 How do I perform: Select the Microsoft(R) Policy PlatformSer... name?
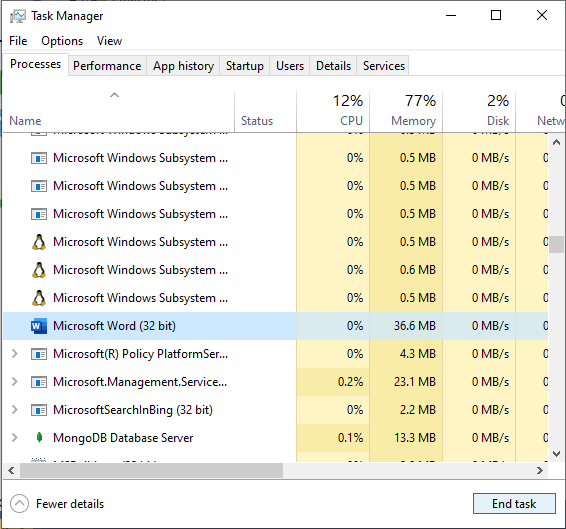140,354
